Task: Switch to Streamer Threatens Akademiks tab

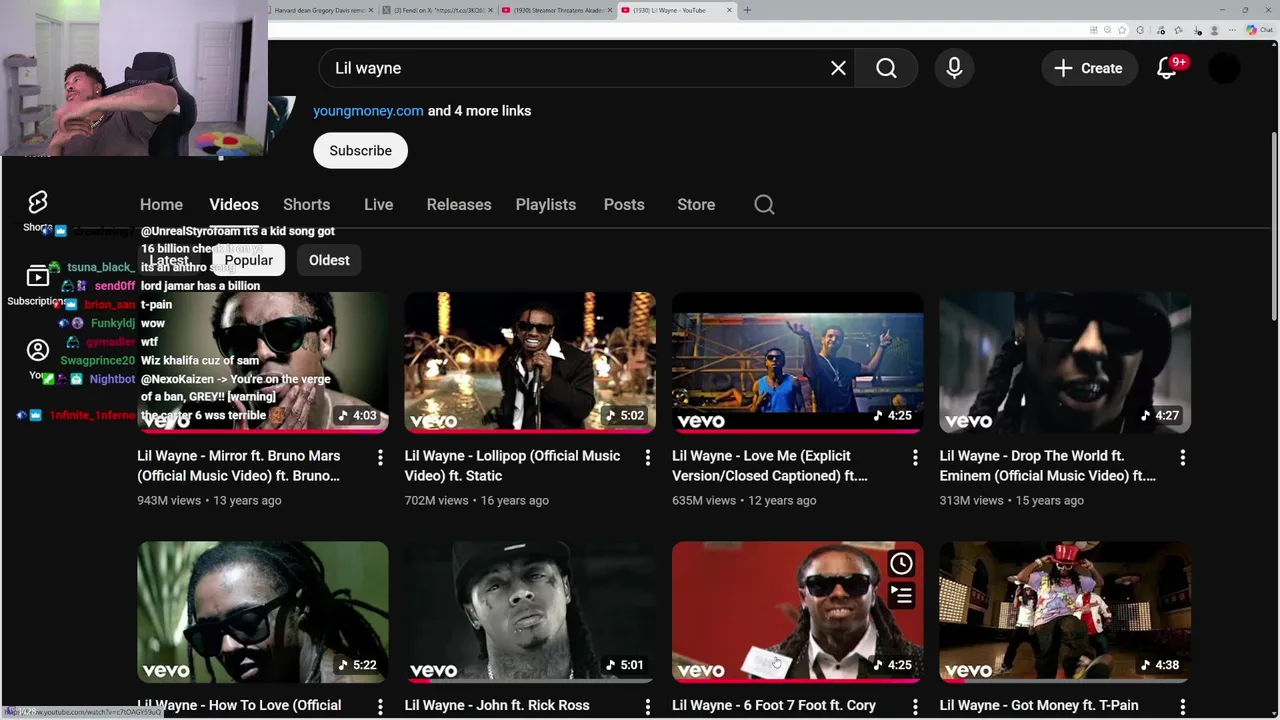Action: click(x=557, y=10)
